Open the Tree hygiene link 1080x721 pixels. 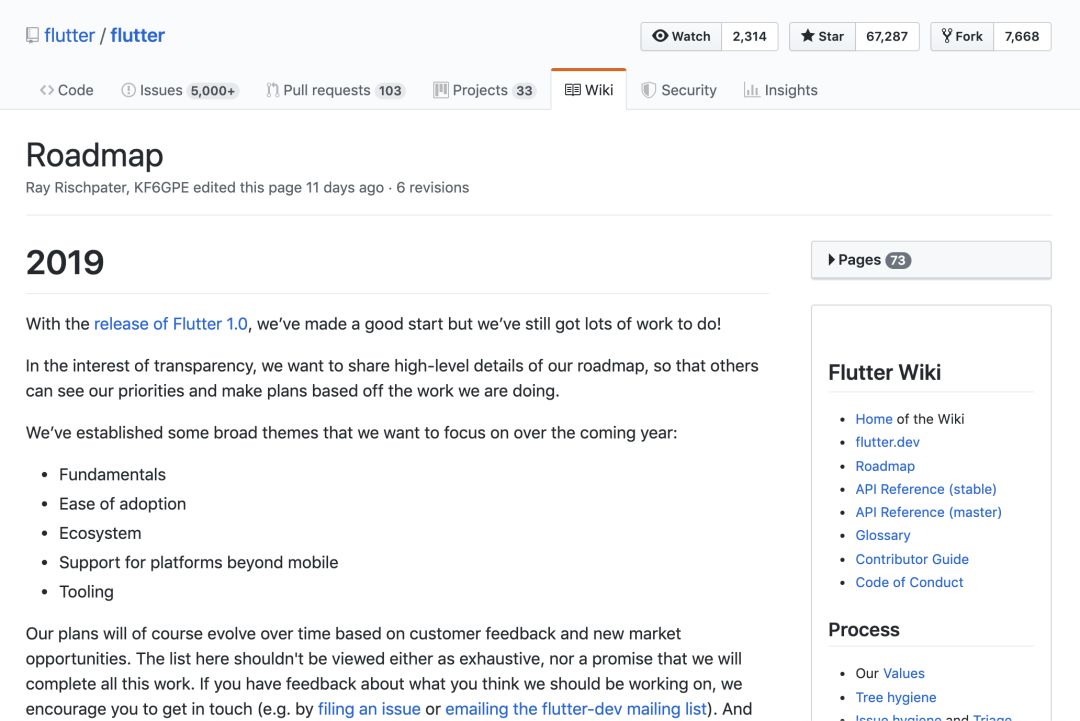(x=895, y=698)
